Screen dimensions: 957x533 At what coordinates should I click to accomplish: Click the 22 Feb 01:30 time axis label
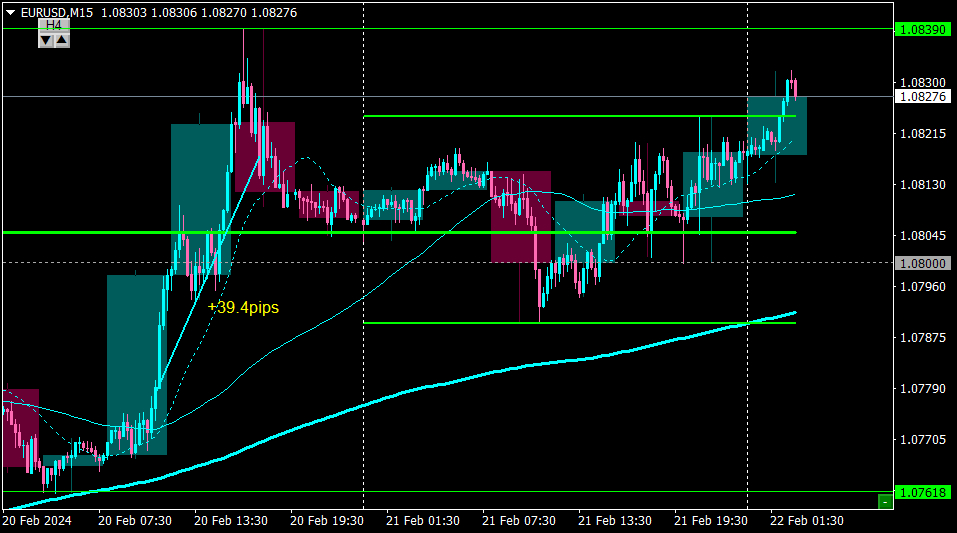click(x=806, y=521)
